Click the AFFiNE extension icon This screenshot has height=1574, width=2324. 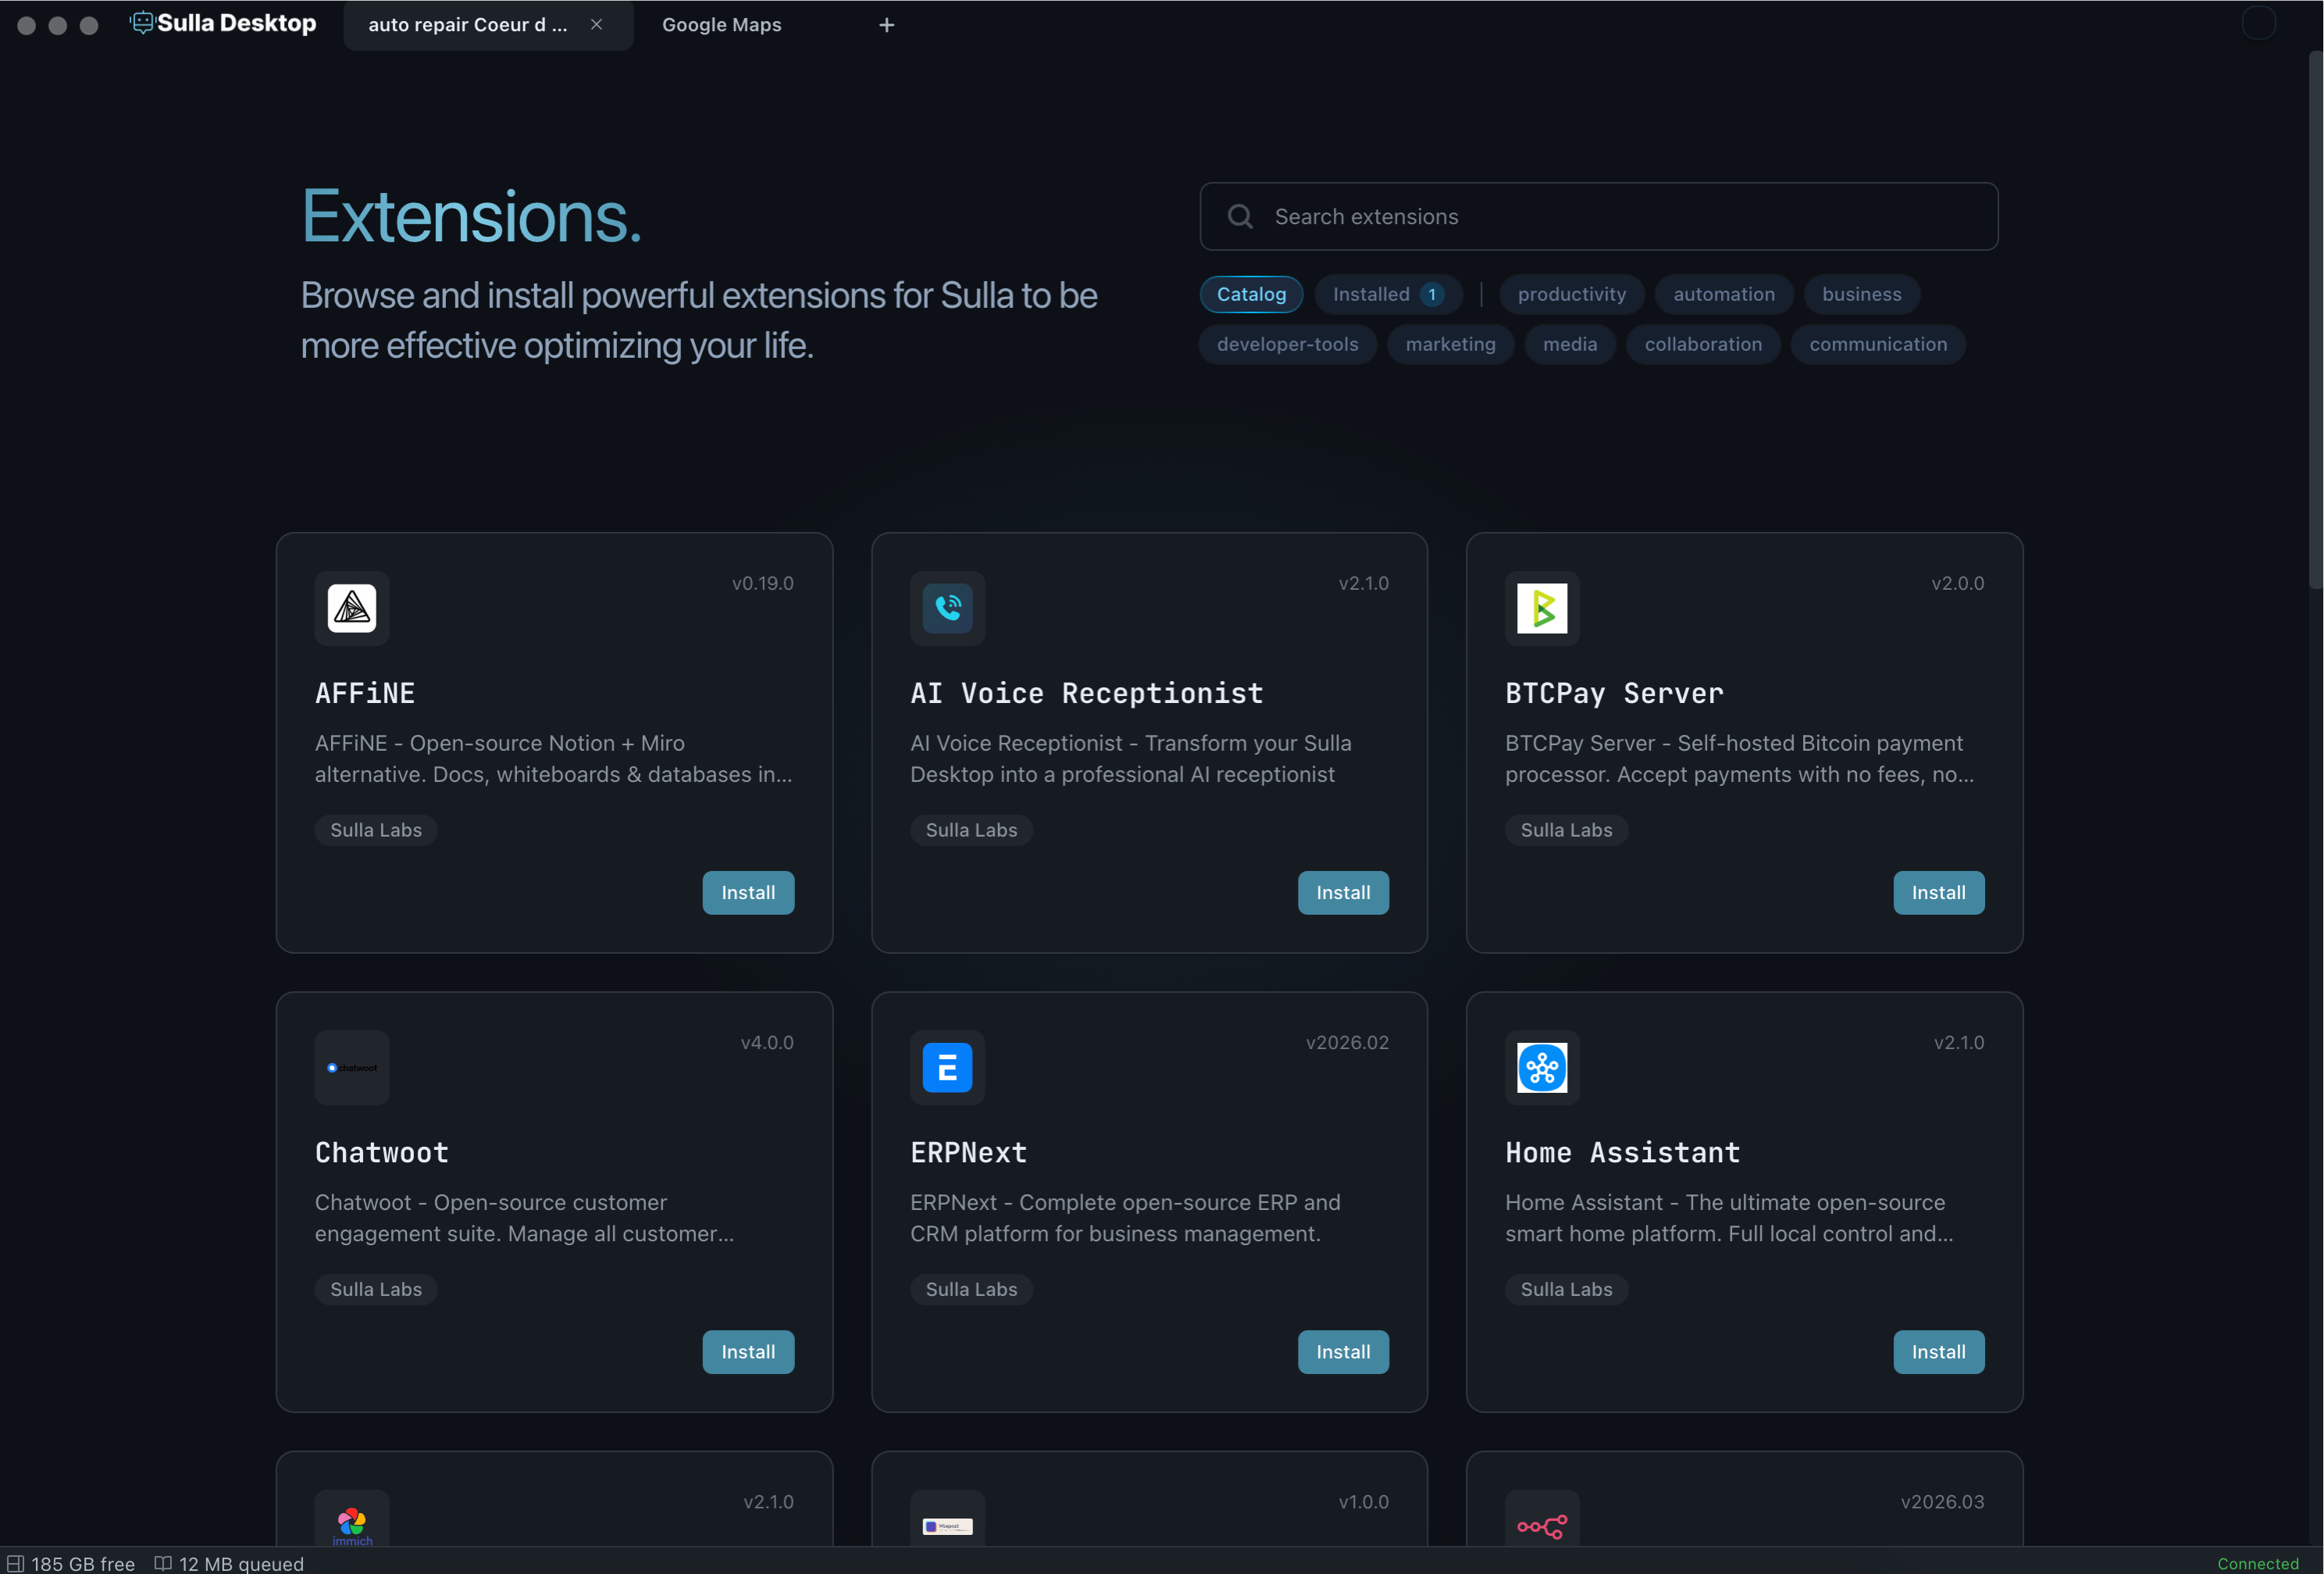[352, 608]
